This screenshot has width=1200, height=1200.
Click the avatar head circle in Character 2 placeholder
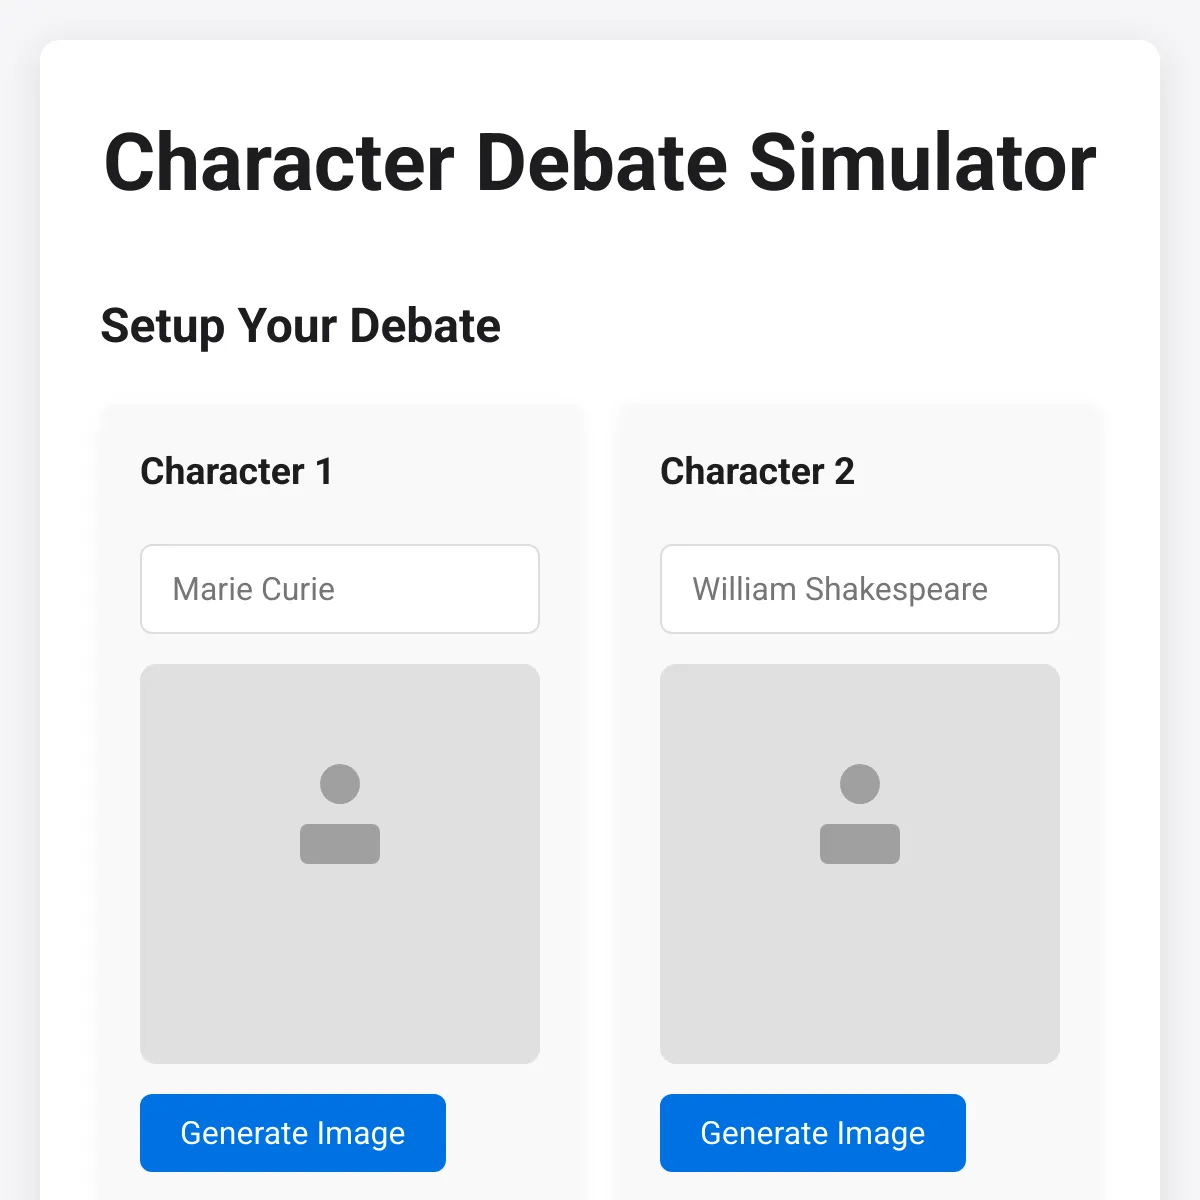pos(859,784)
